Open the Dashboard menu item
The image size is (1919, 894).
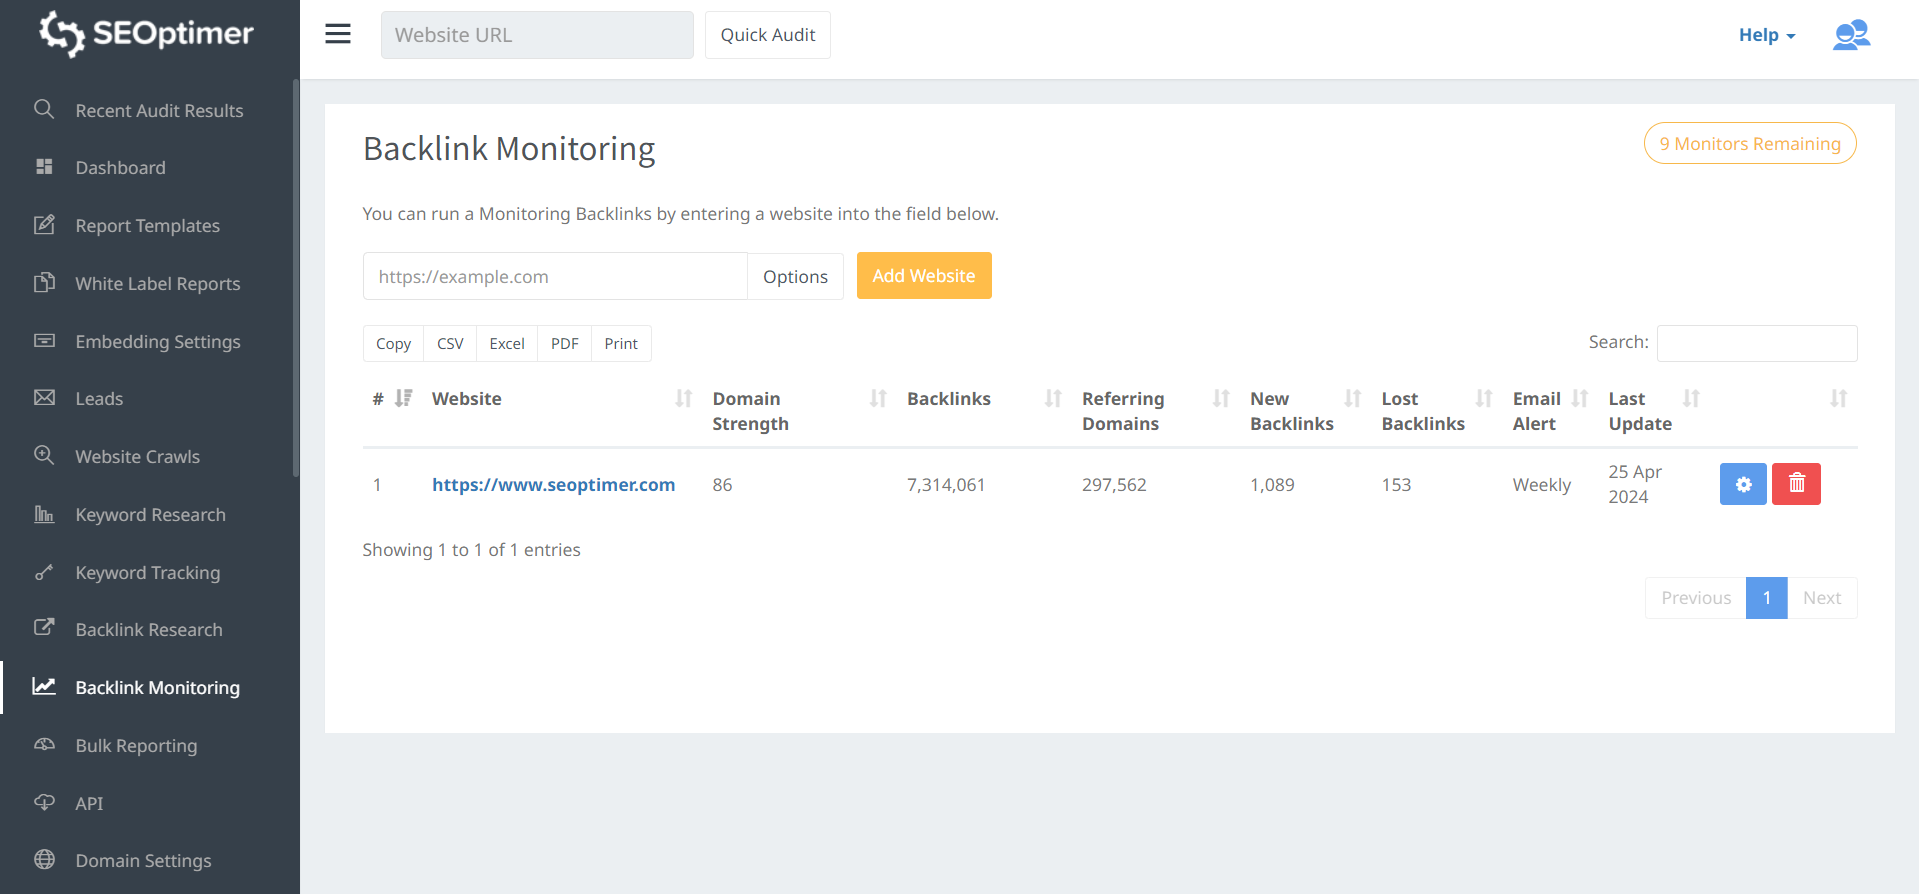click(x=120, y=168)
